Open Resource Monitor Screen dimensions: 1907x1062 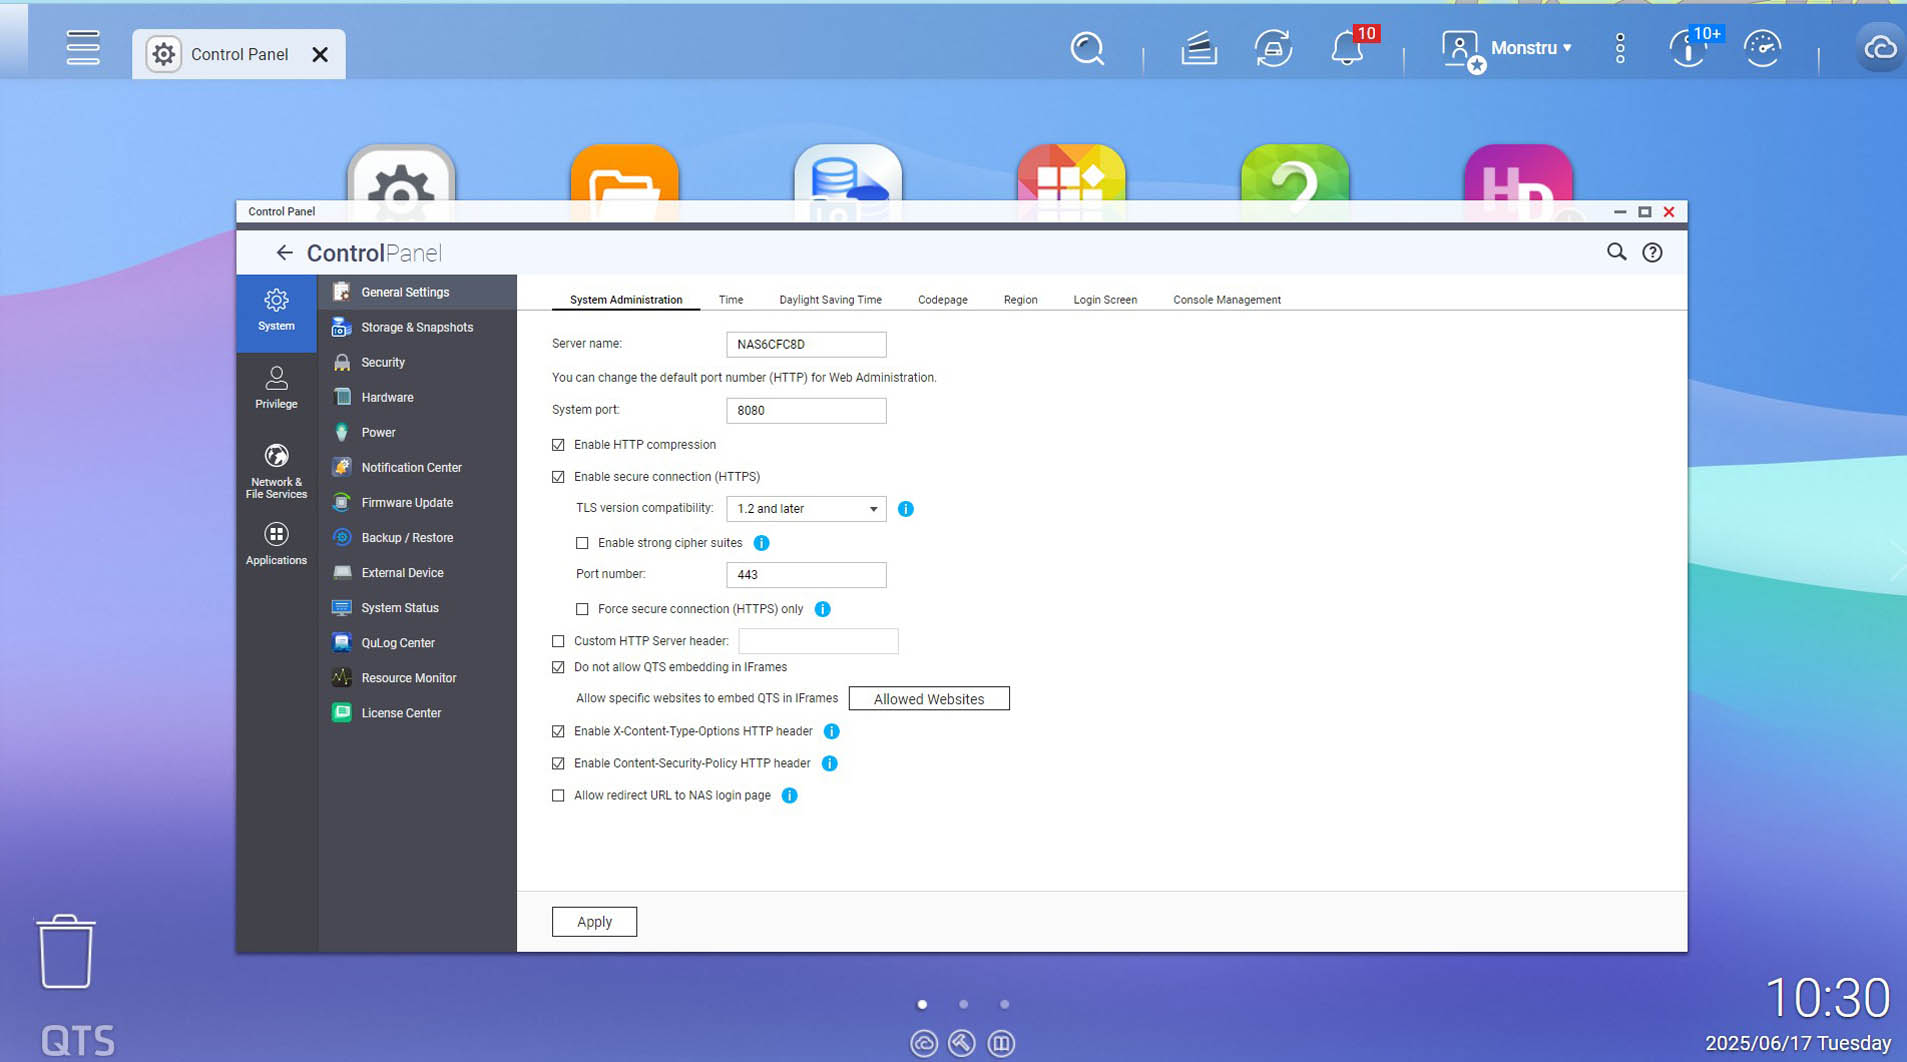pos(417,677)
